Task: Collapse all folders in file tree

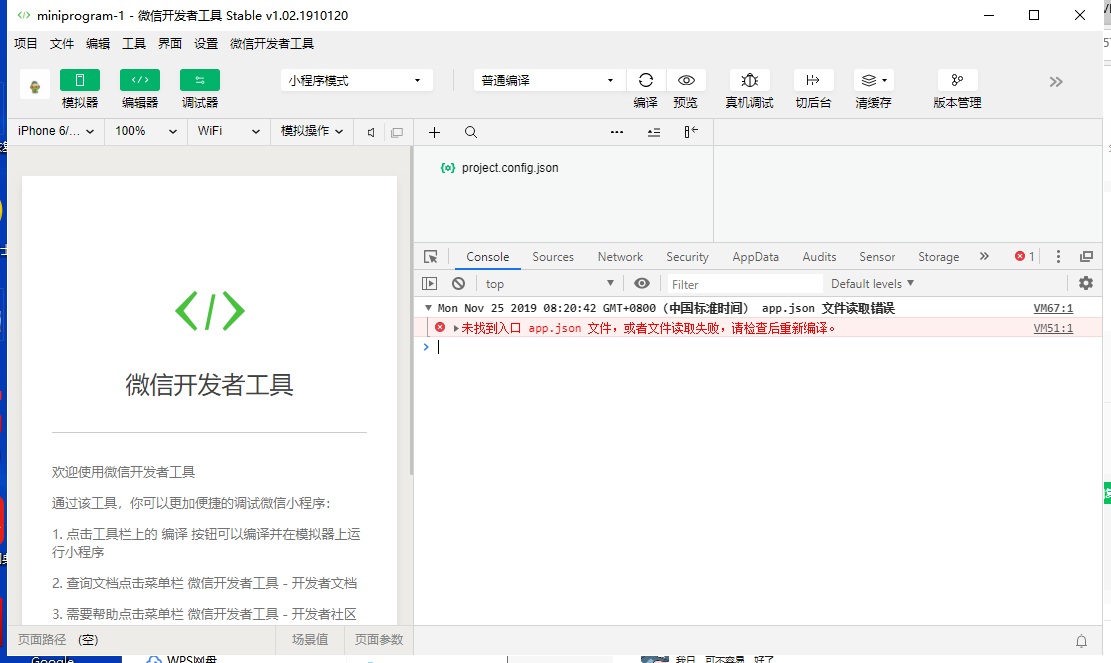Action: pyautogui.click(x=654, y=132)
